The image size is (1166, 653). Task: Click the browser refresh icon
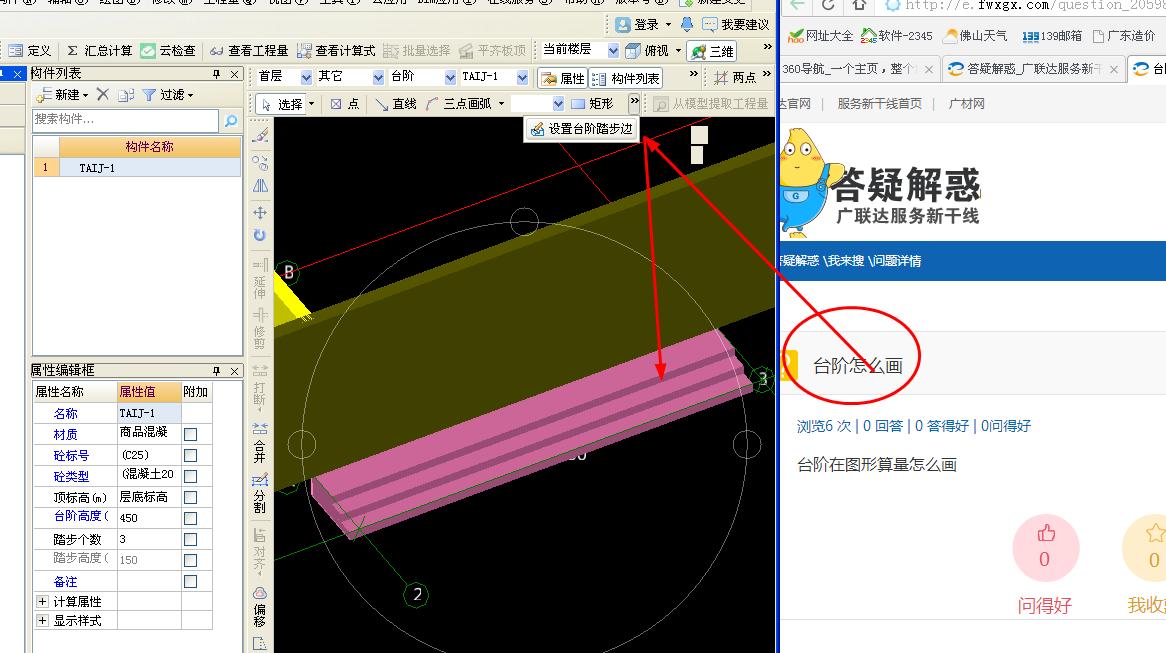[828, 5]
